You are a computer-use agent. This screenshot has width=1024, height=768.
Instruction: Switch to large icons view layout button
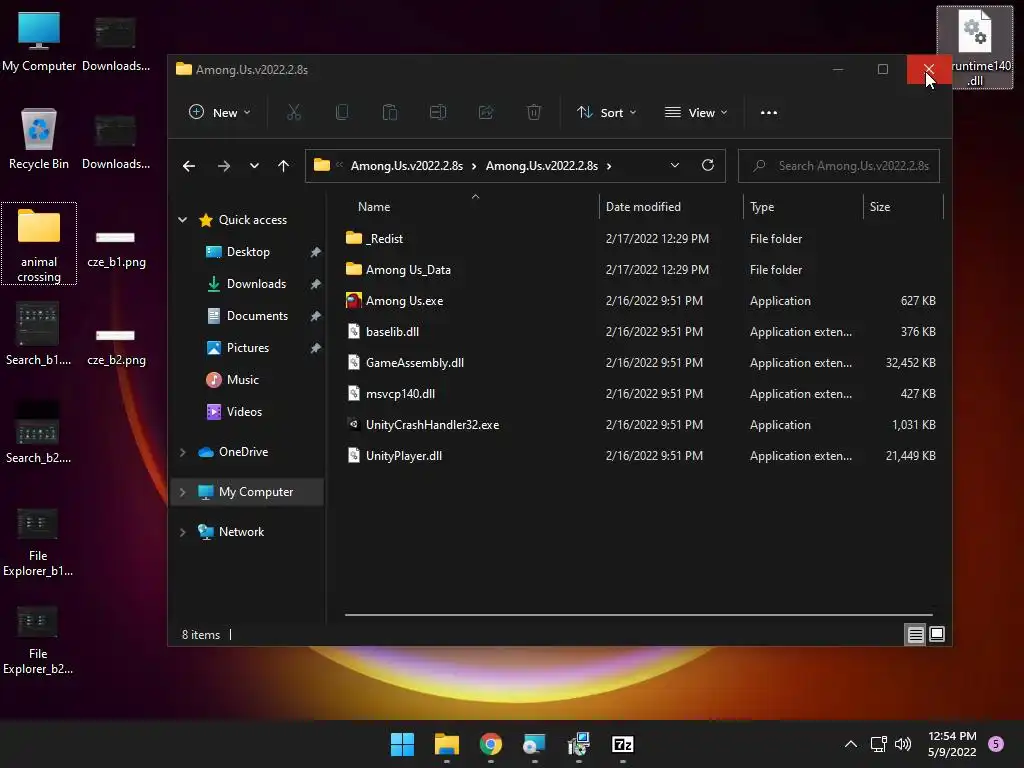(x=936, y=634)
